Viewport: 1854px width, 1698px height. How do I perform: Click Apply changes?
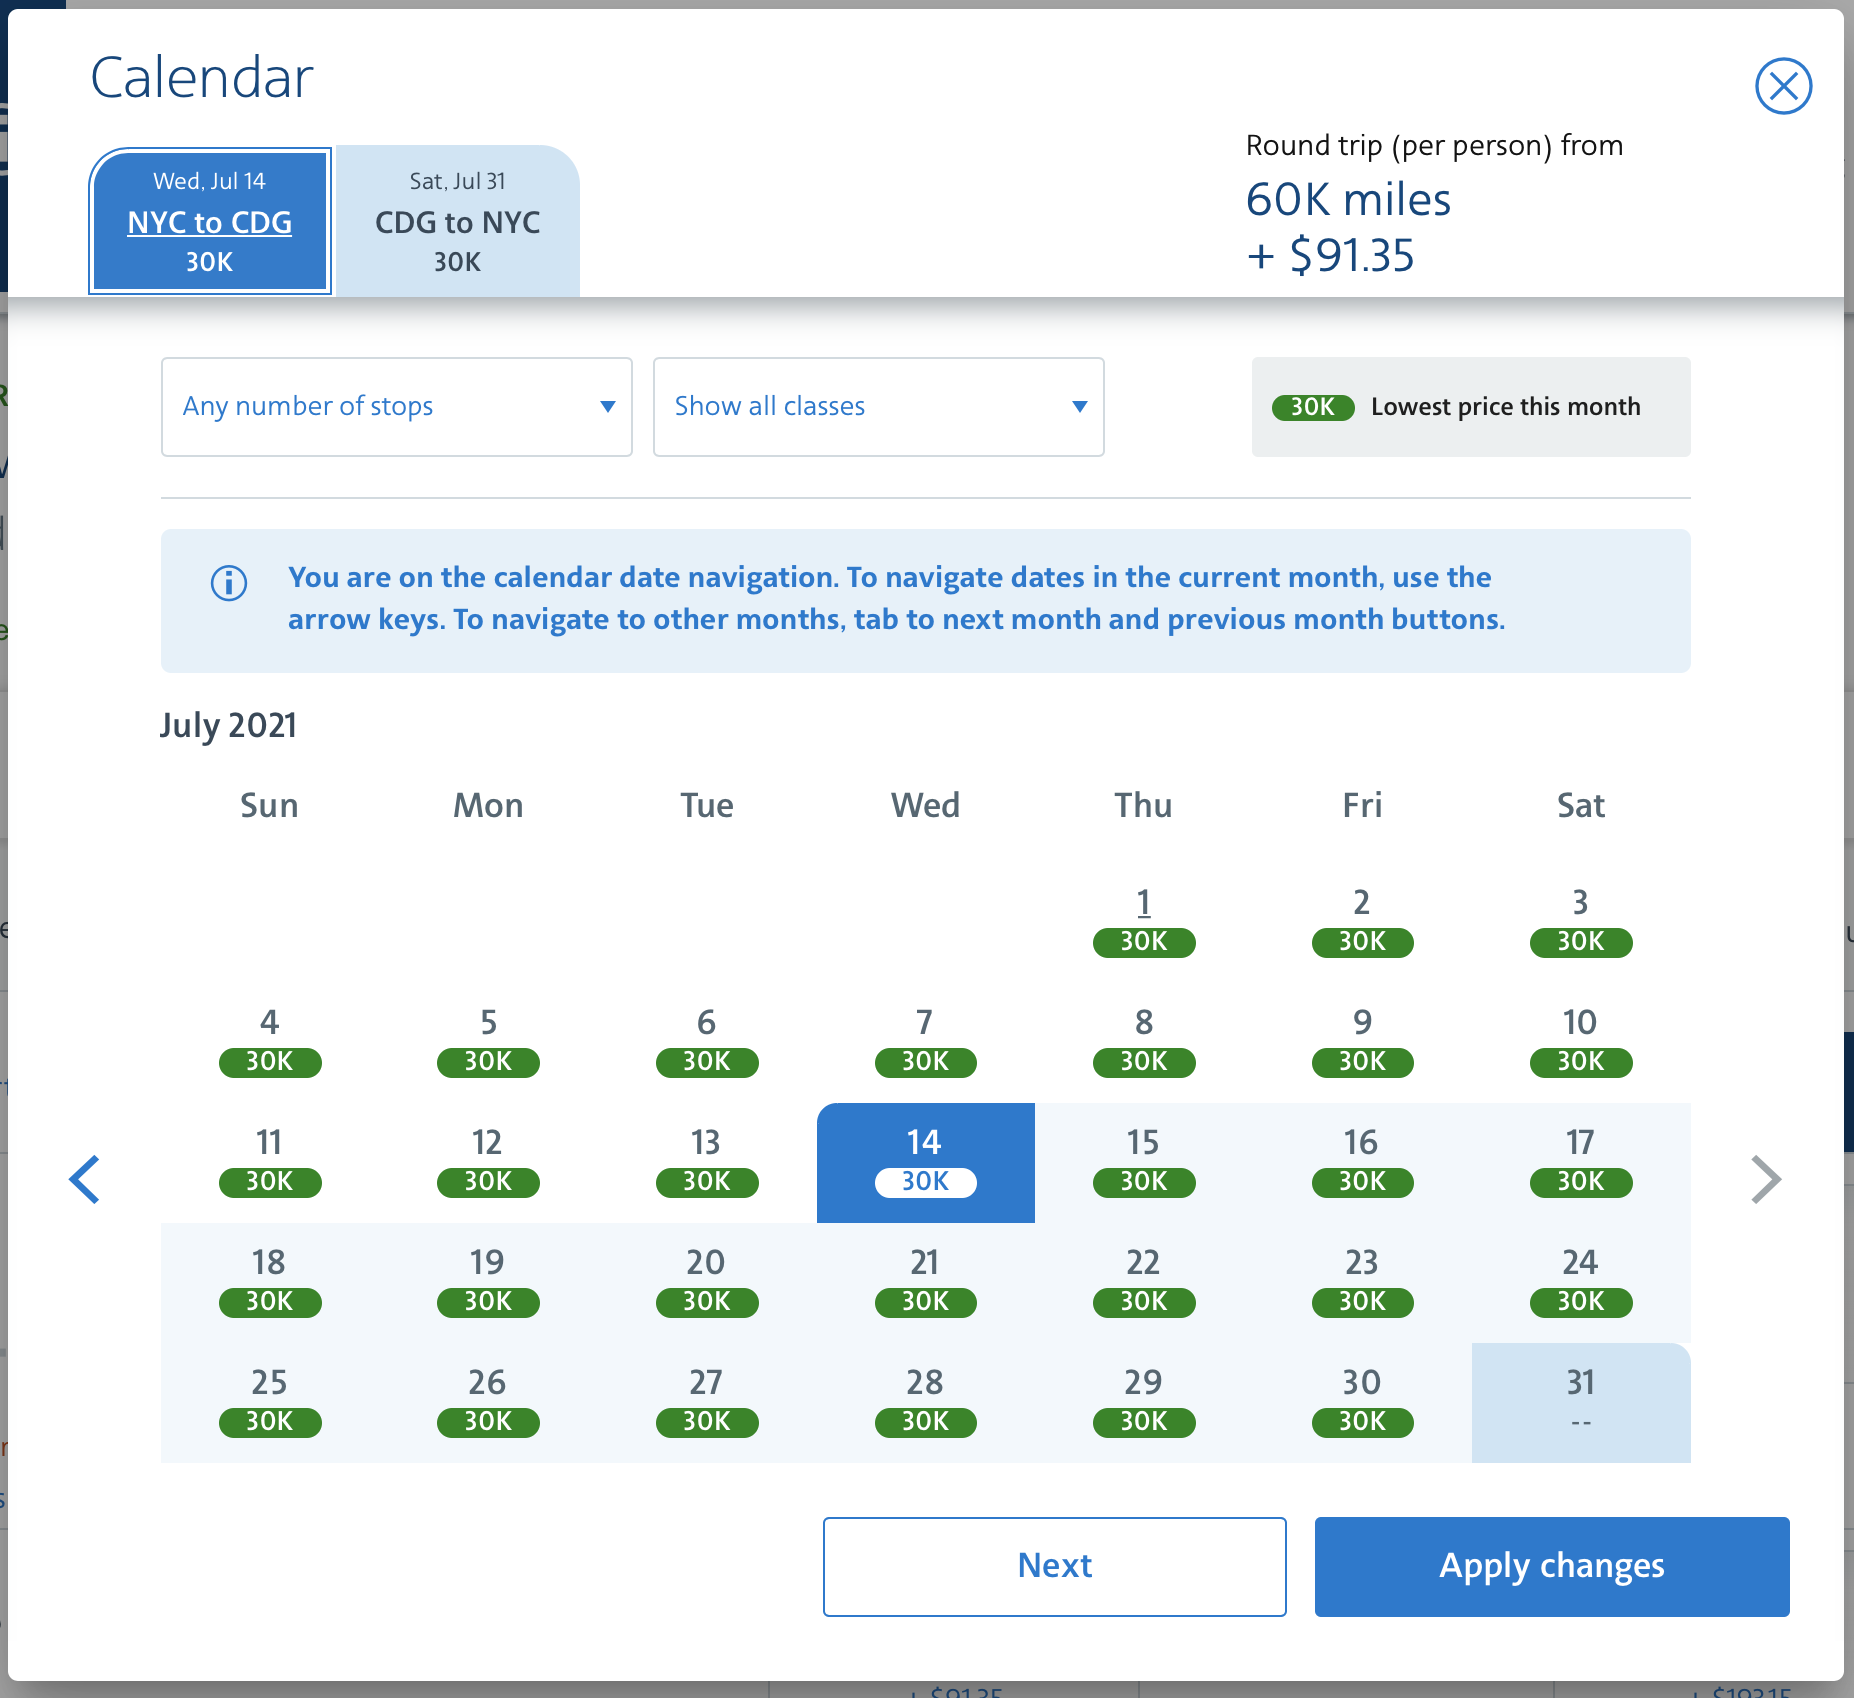tap(1551, 1566)
